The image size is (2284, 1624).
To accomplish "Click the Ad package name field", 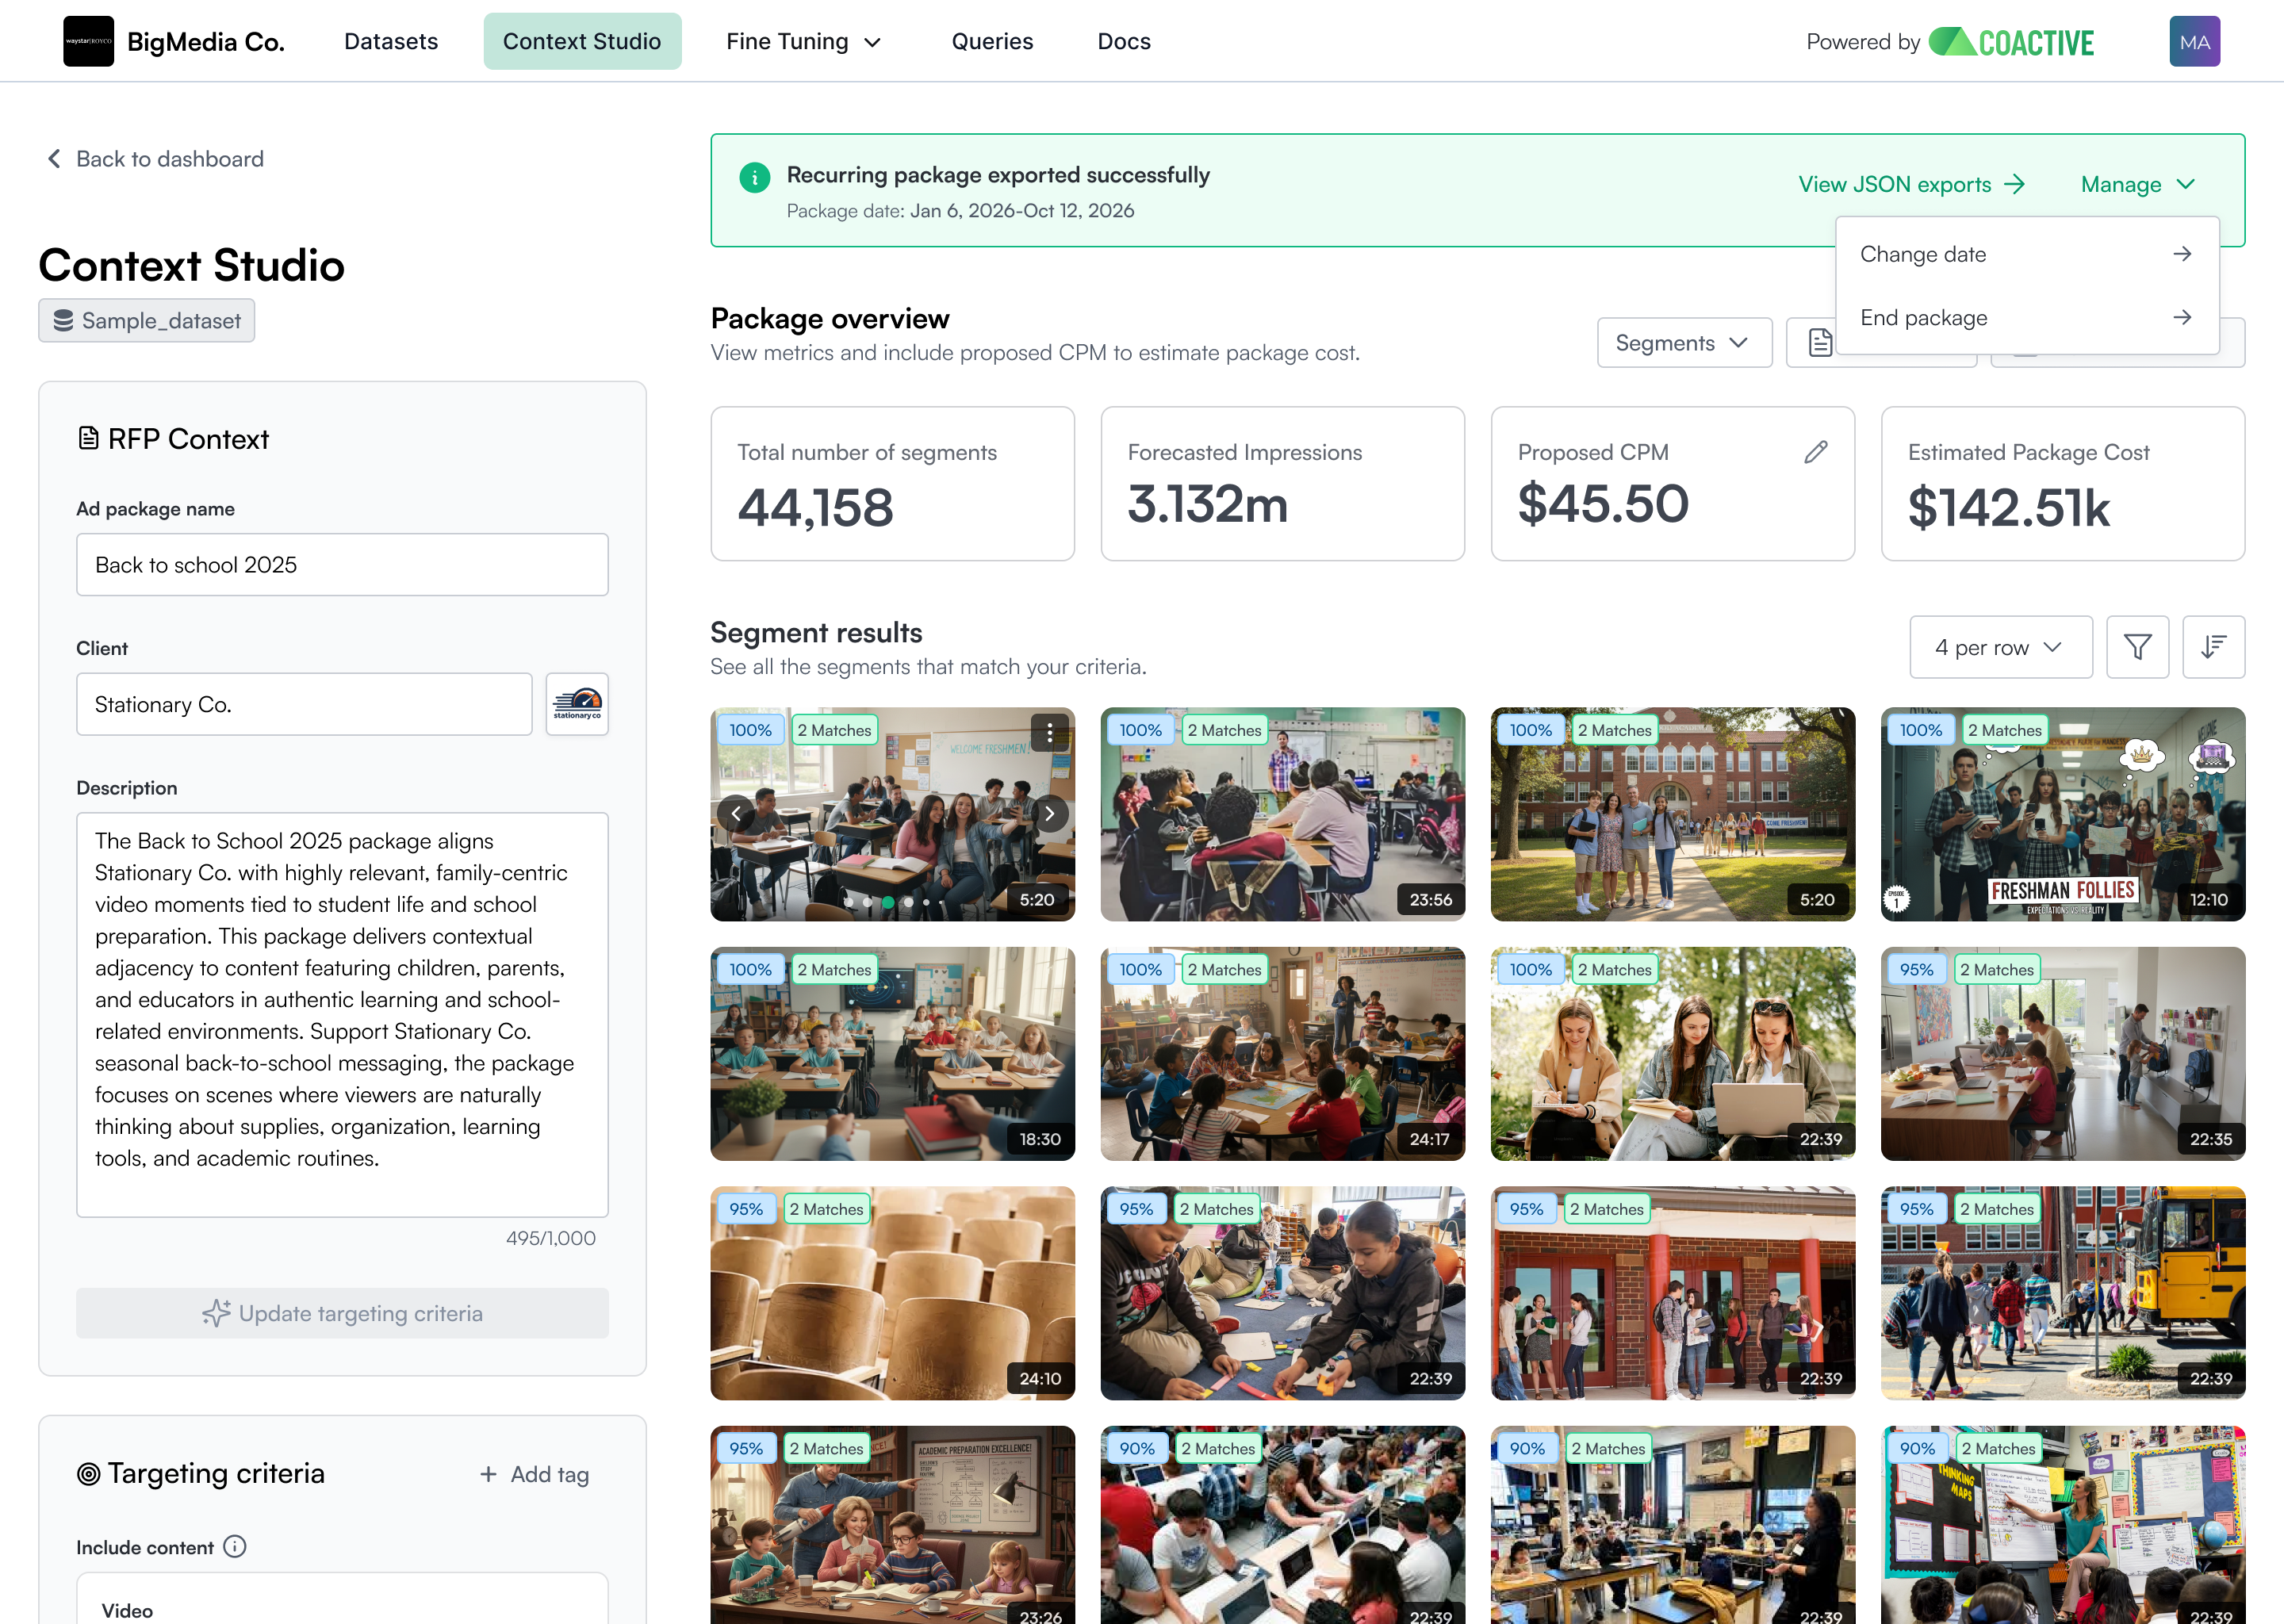I will 342,565.
